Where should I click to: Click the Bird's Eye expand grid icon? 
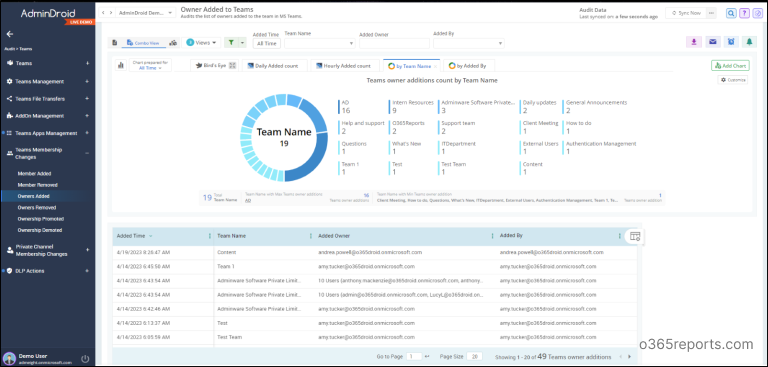233,65
